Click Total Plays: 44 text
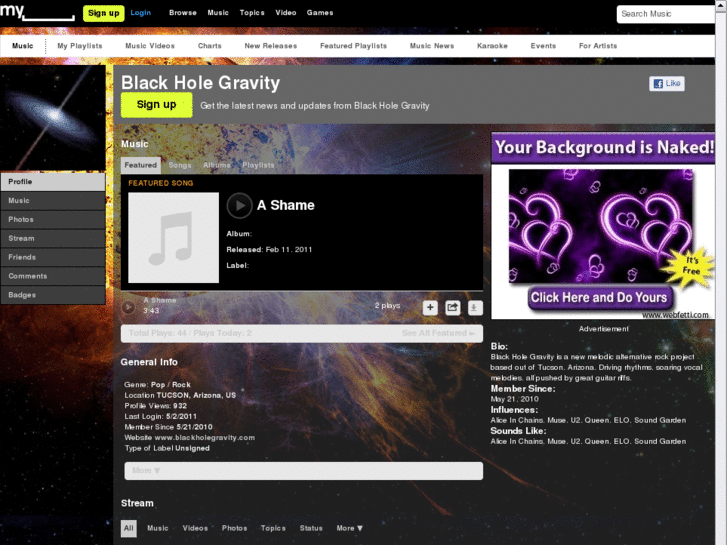The height and width of the screenshot is (545, 727). pyautogui.click(x=158, y=333)
